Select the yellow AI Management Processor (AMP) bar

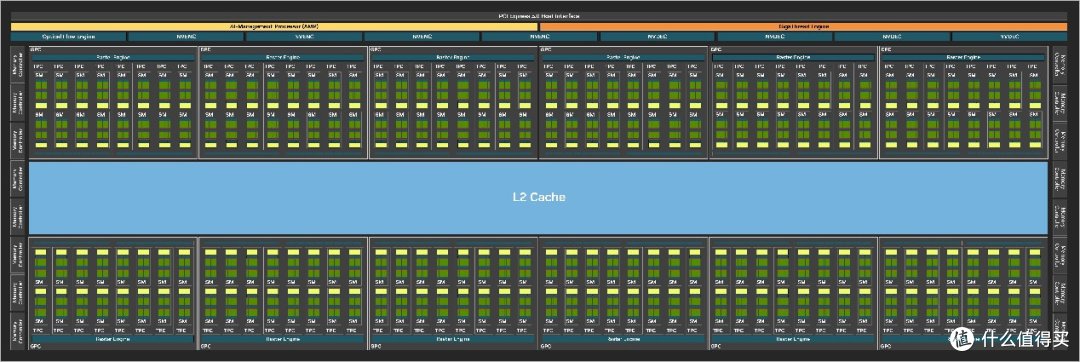275,26
